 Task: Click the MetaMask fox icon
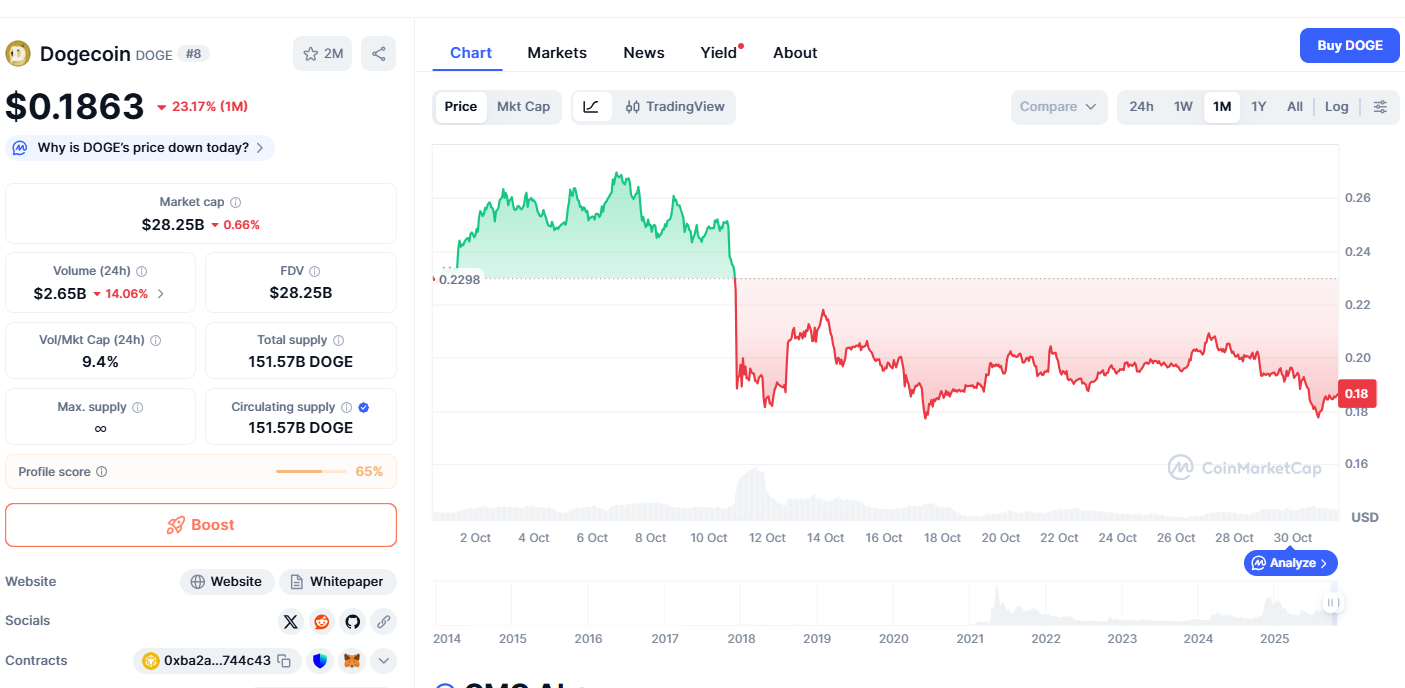[352, 661]
